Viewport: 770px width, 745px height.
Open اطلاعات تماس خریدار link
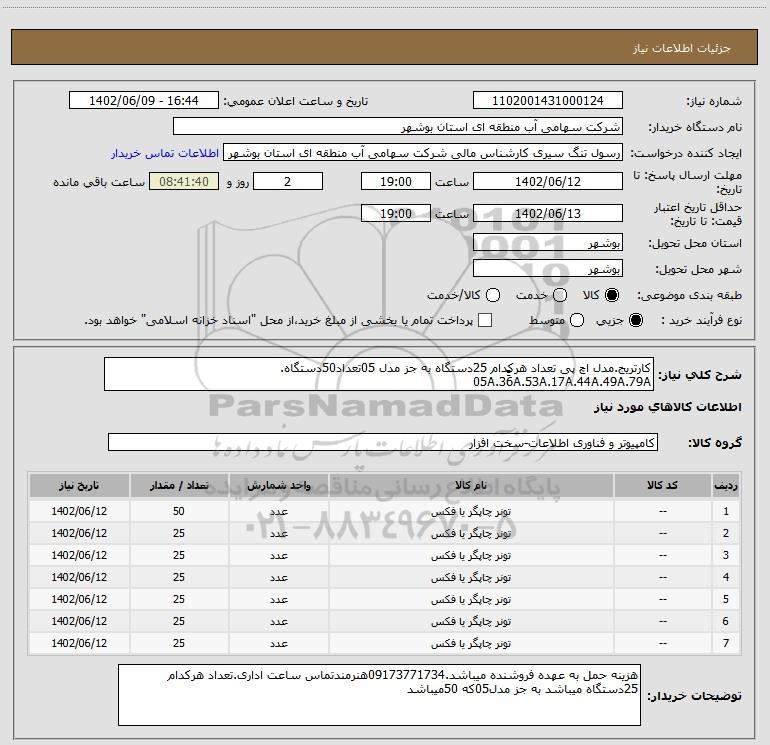(x=165, y=153)
